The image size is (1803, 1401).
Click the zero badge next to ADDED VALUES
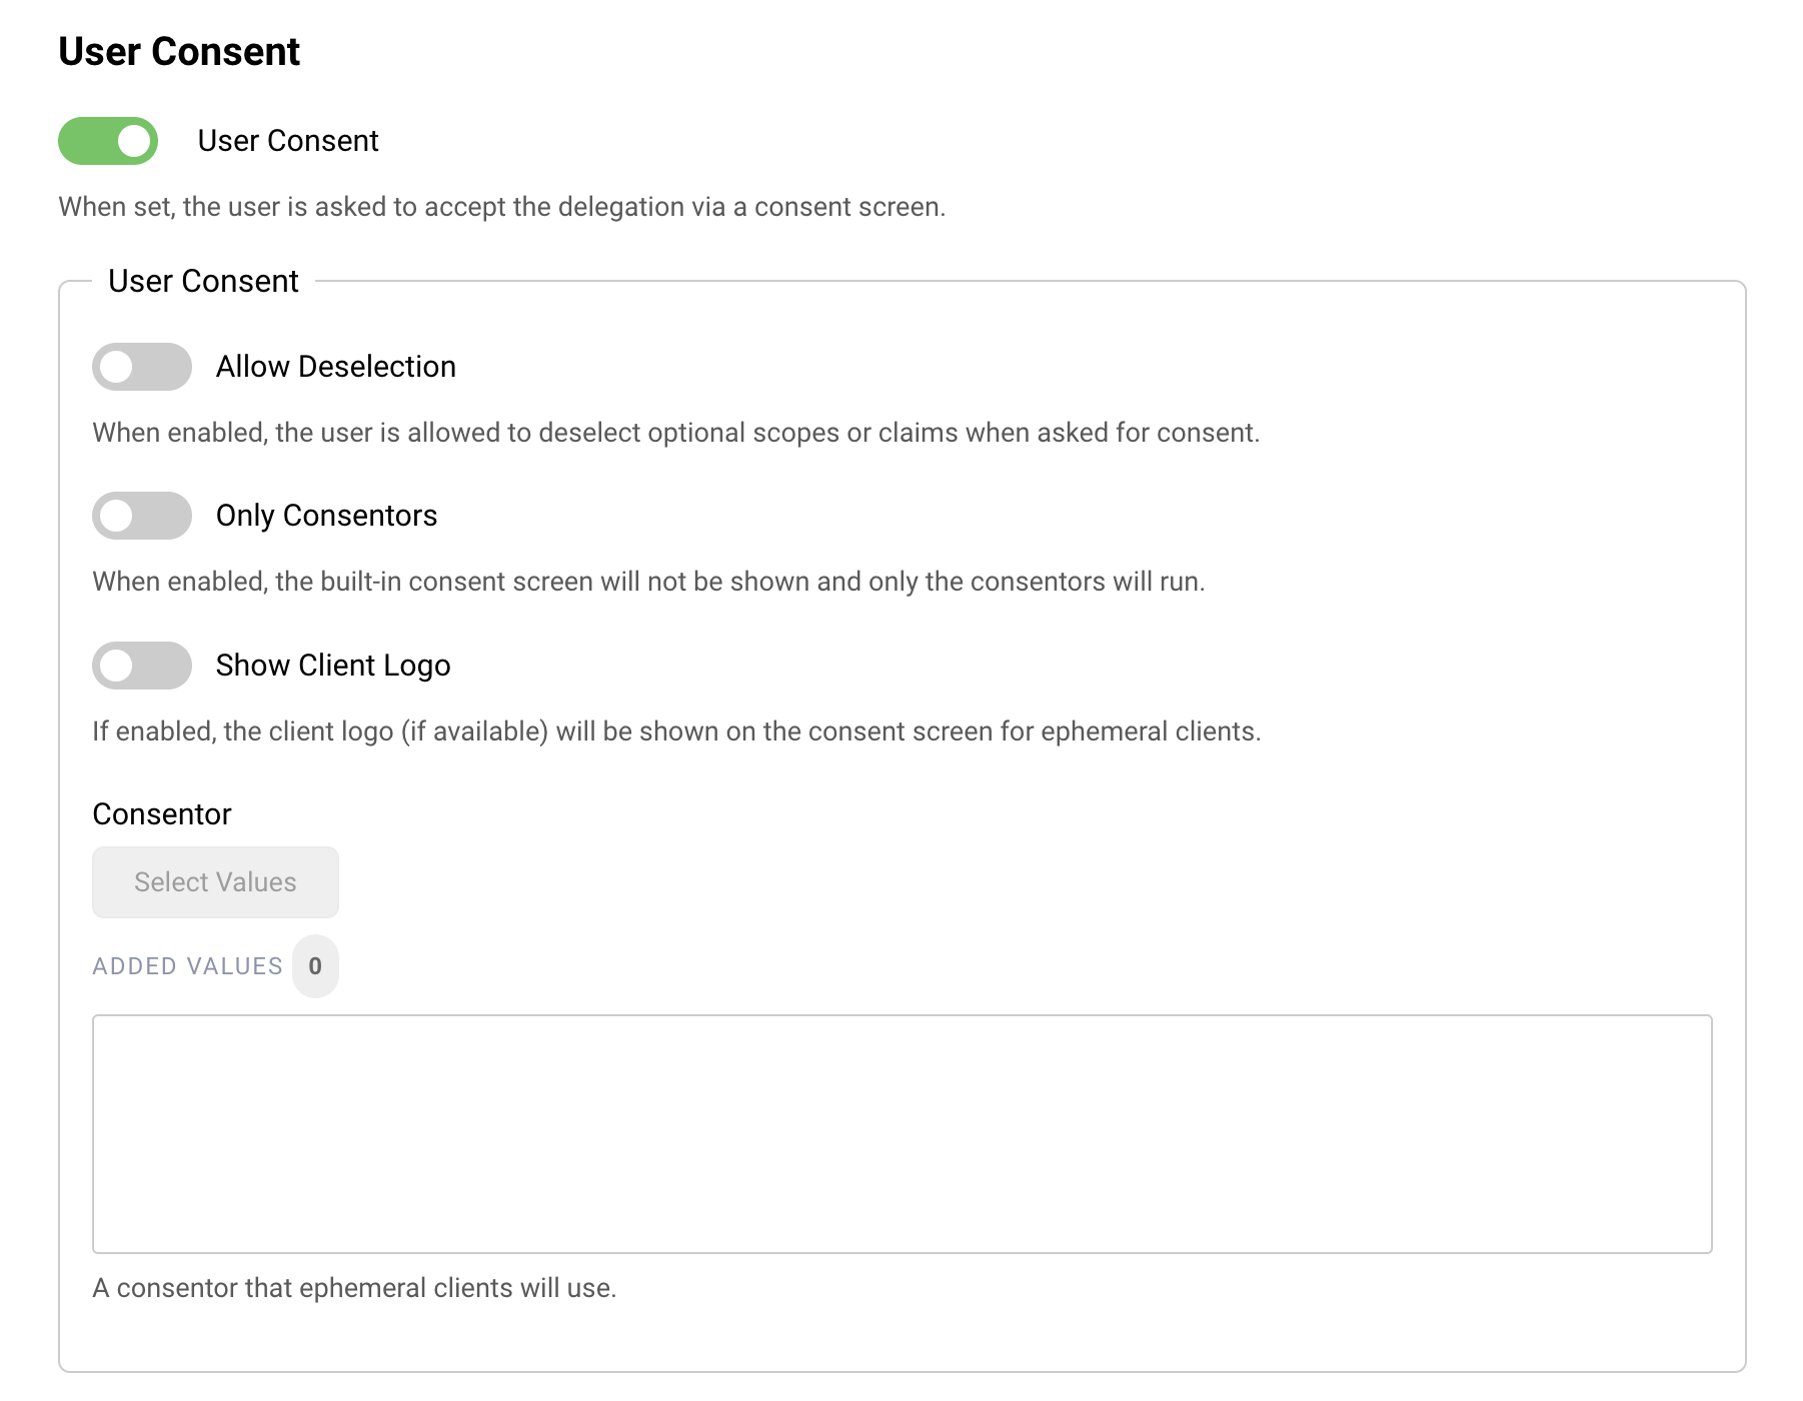coord(315,965)
